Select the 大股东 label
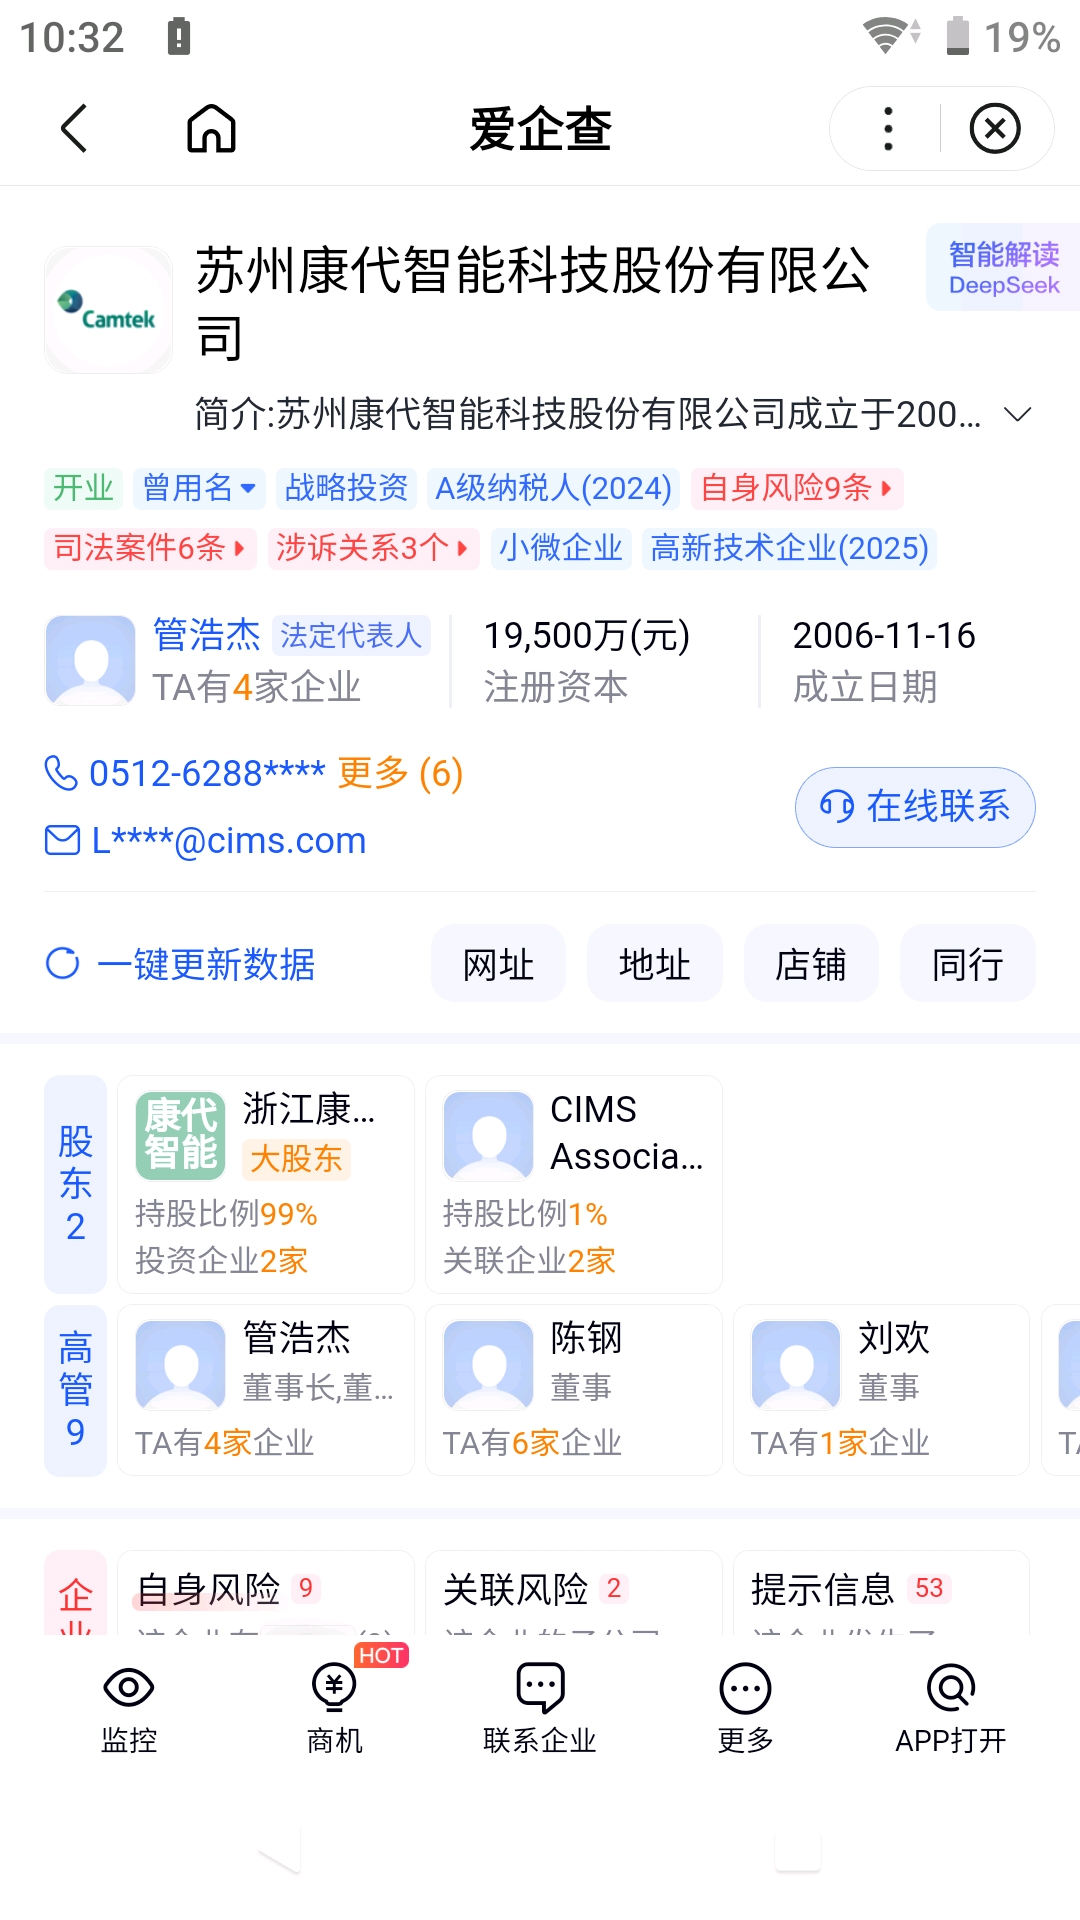 296,1159
